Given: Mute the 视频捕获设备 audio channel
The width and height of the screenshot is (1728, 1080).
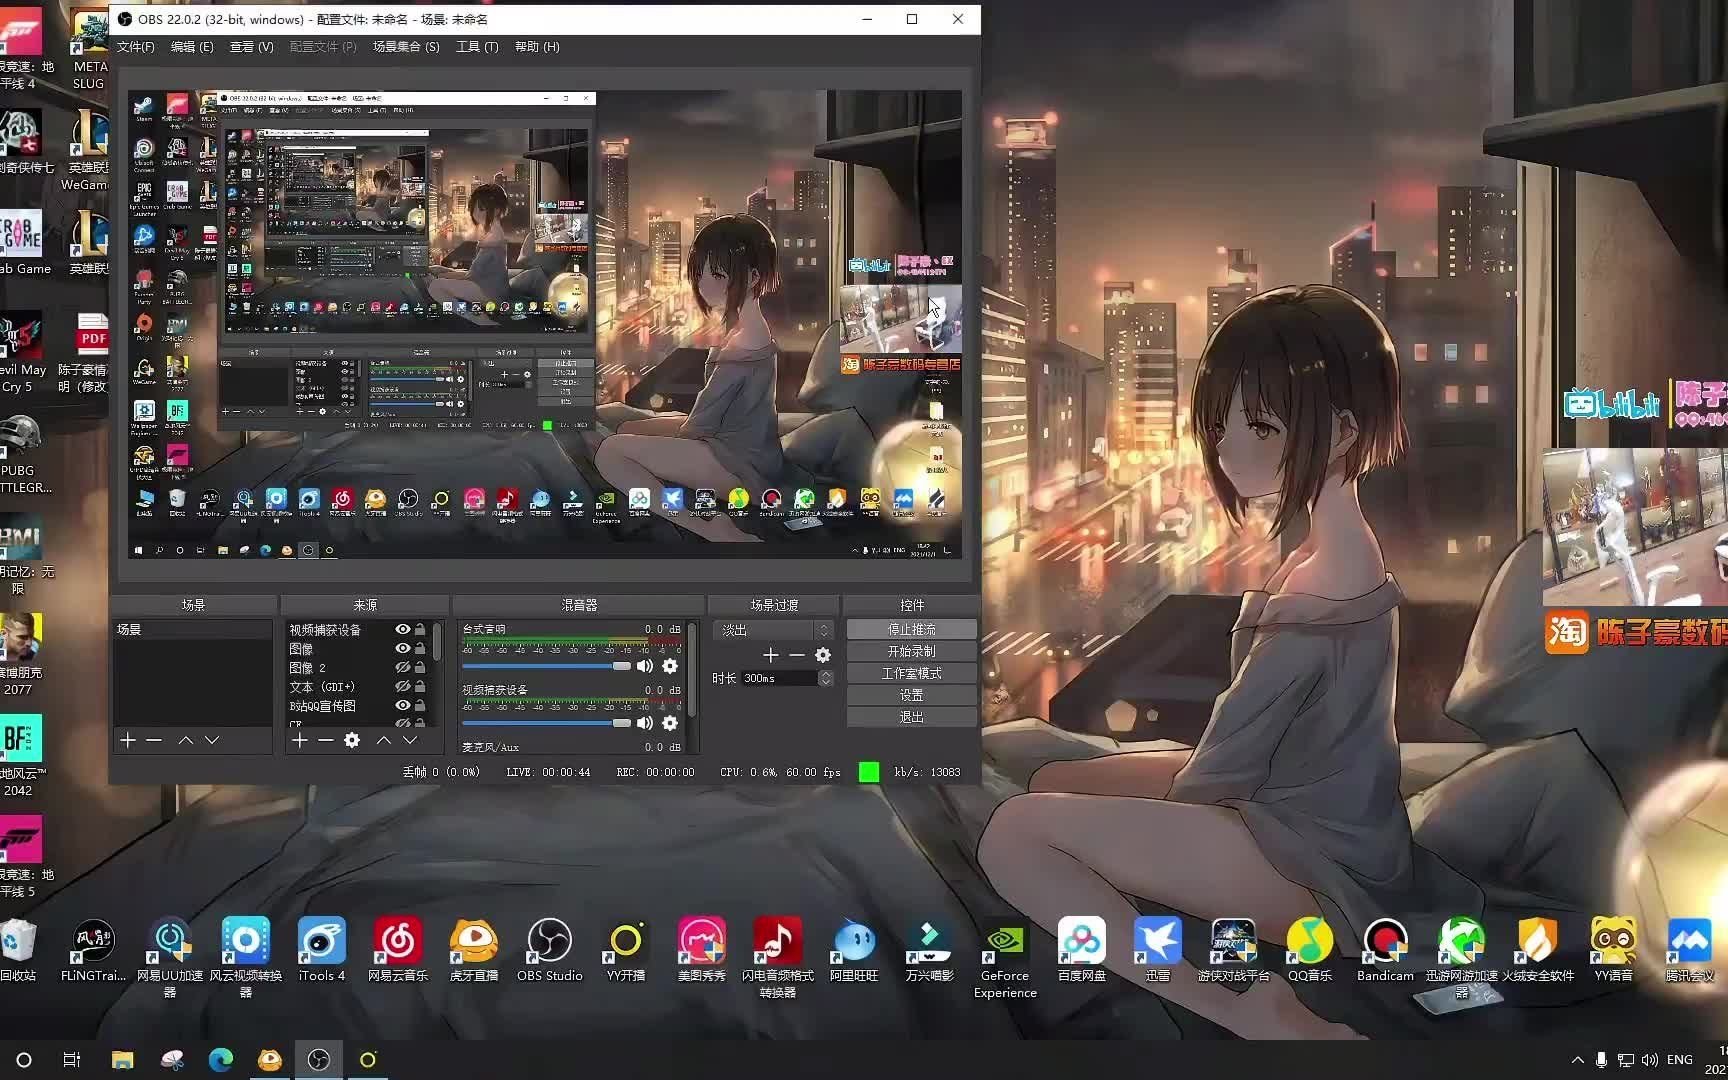Looking at the screenshot, I should (645, 723).
